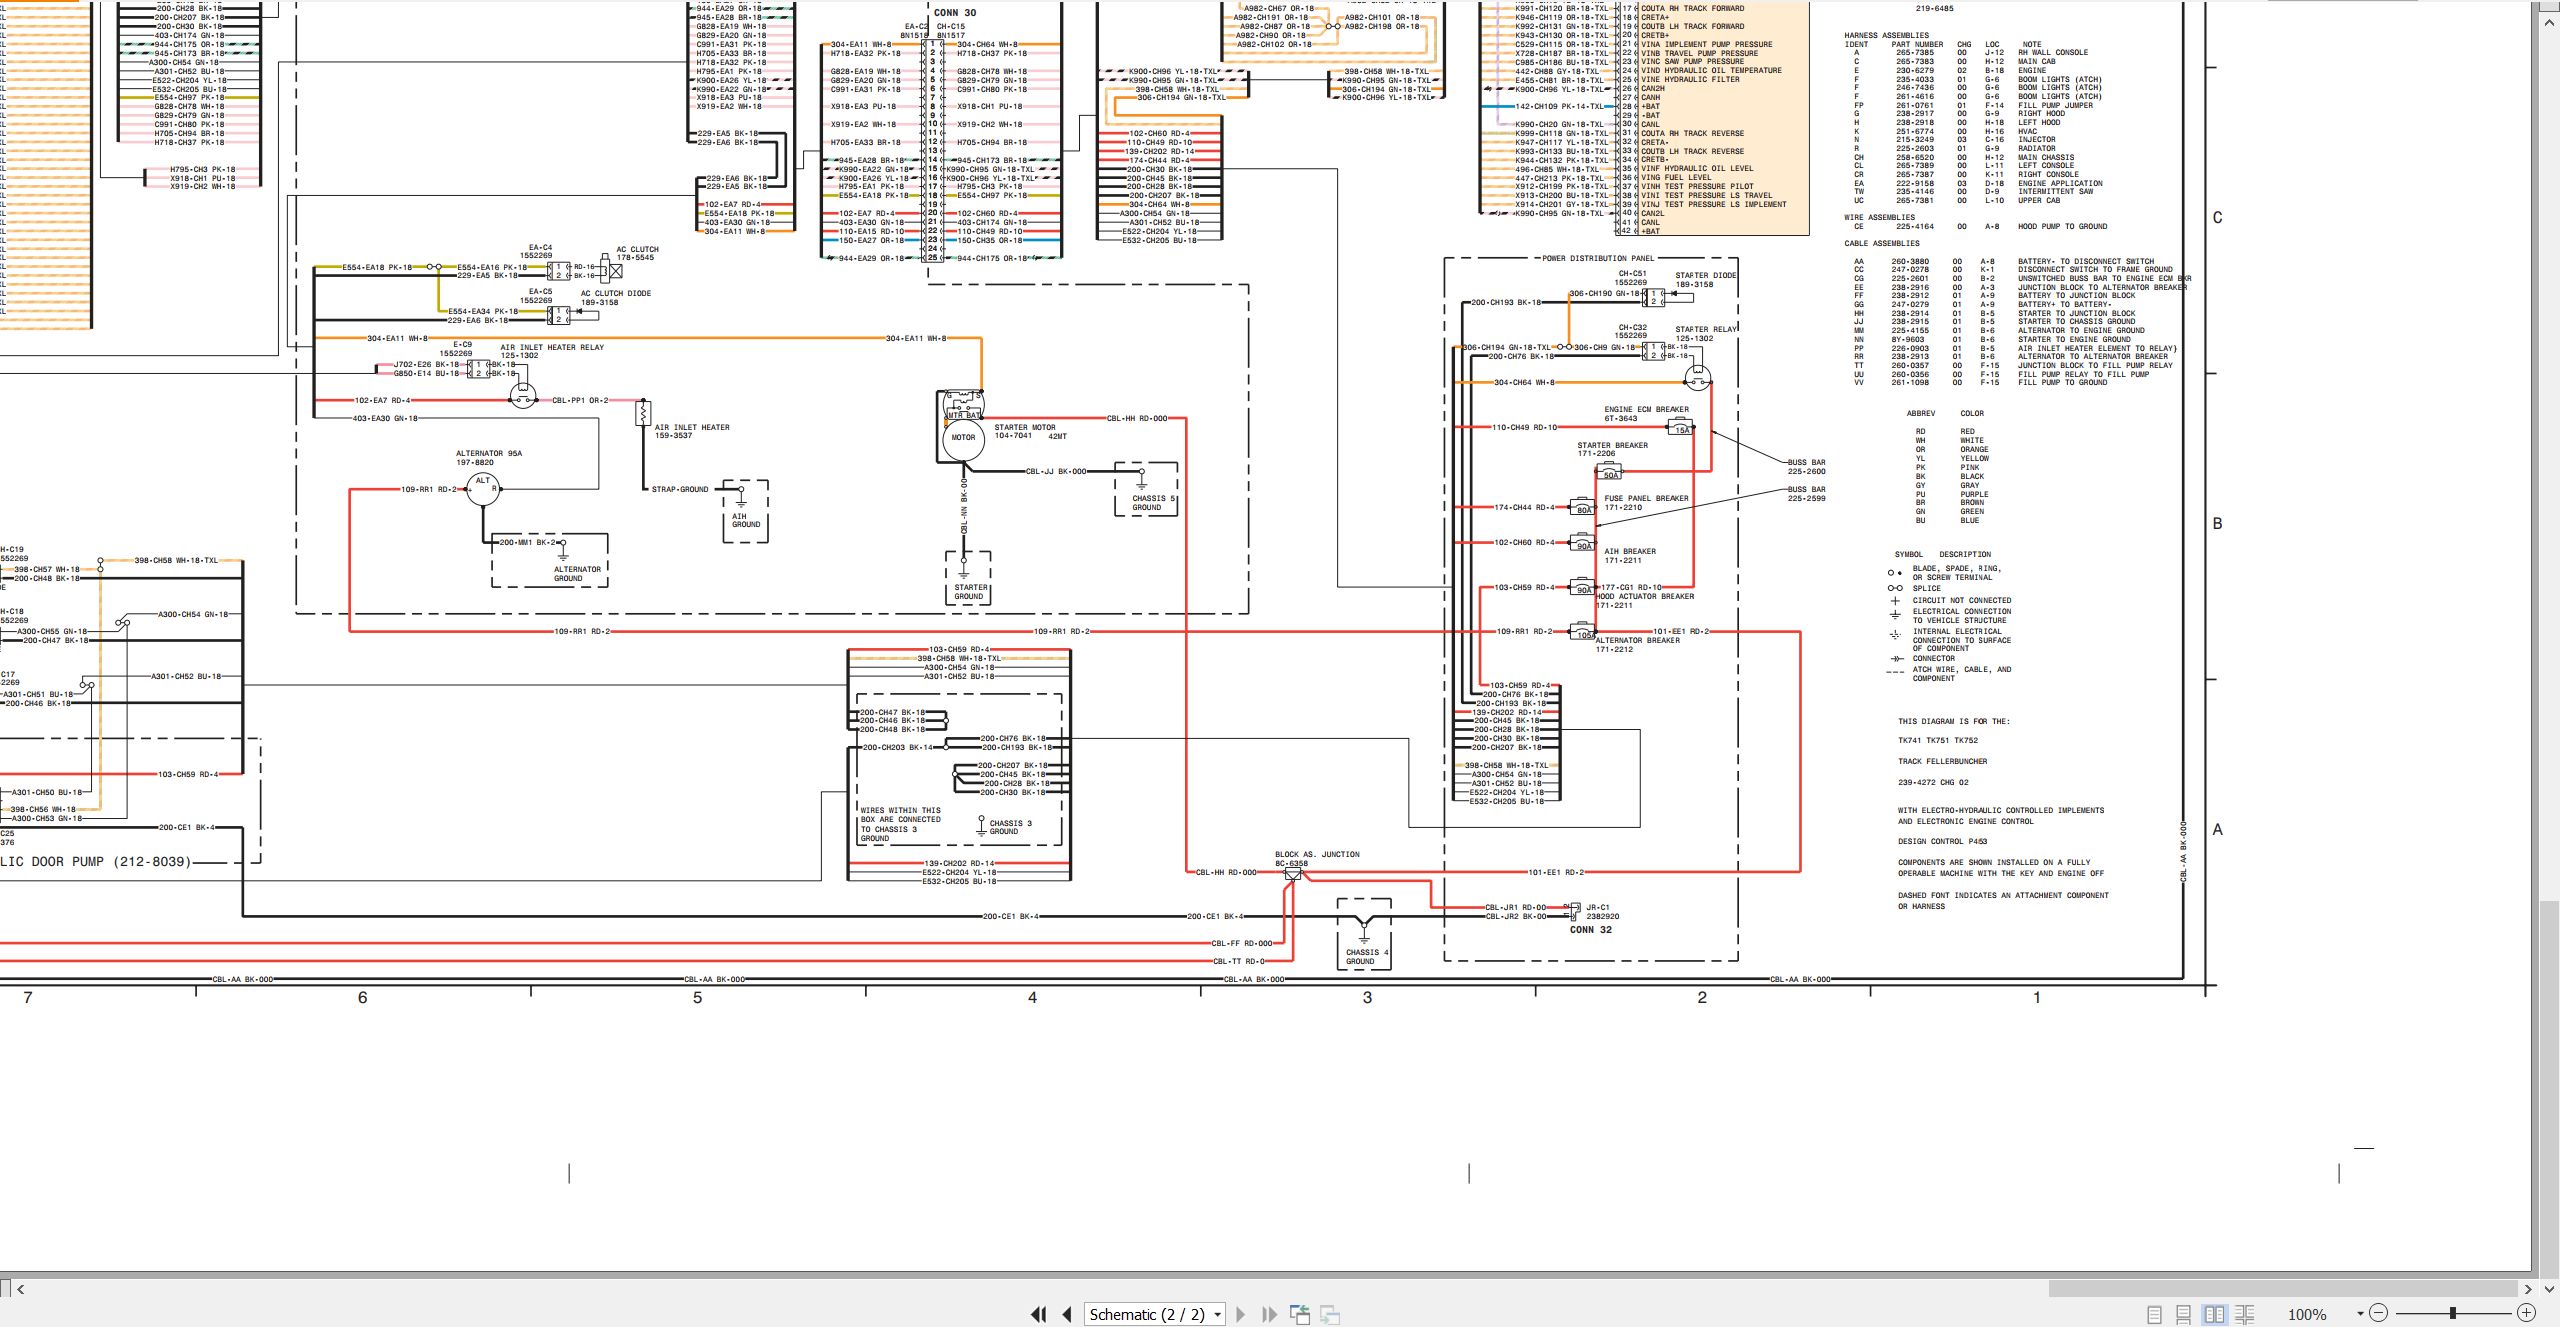Go to the next page
Screen dimensions: 2560x1327
[x=1241, y=1314]
